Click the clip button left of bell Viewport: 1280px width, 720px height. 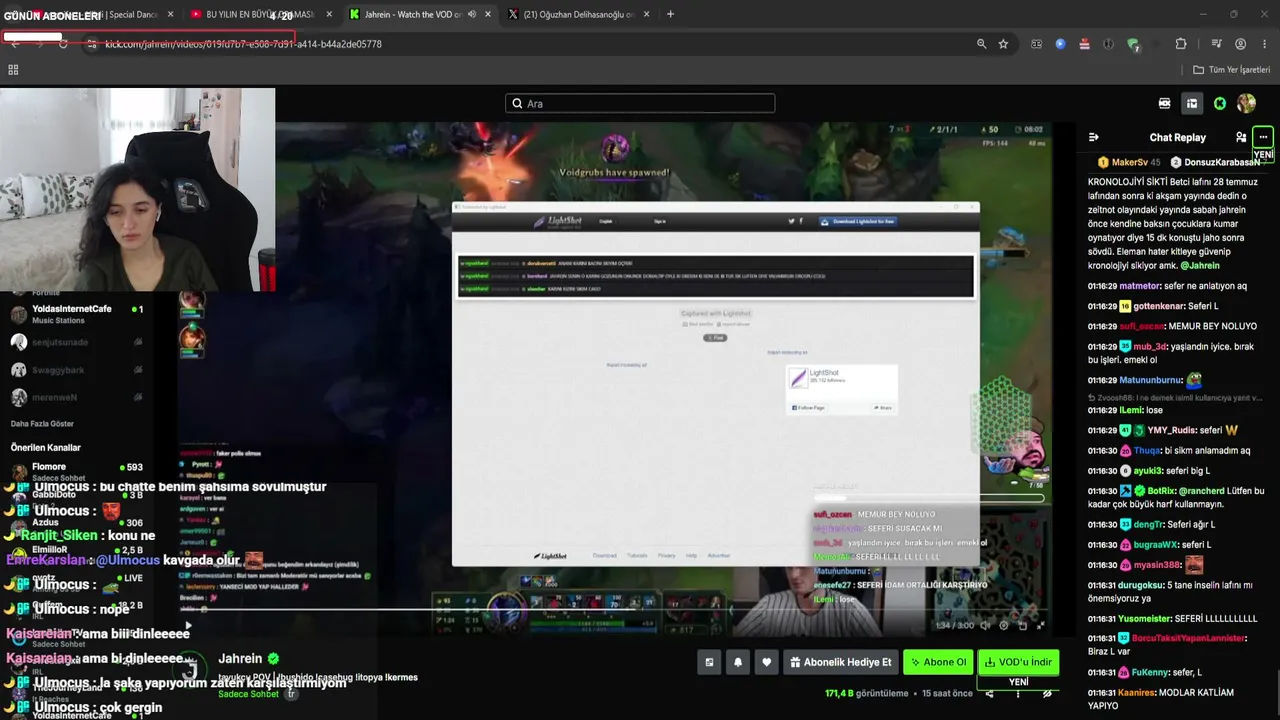coord(709,662)
